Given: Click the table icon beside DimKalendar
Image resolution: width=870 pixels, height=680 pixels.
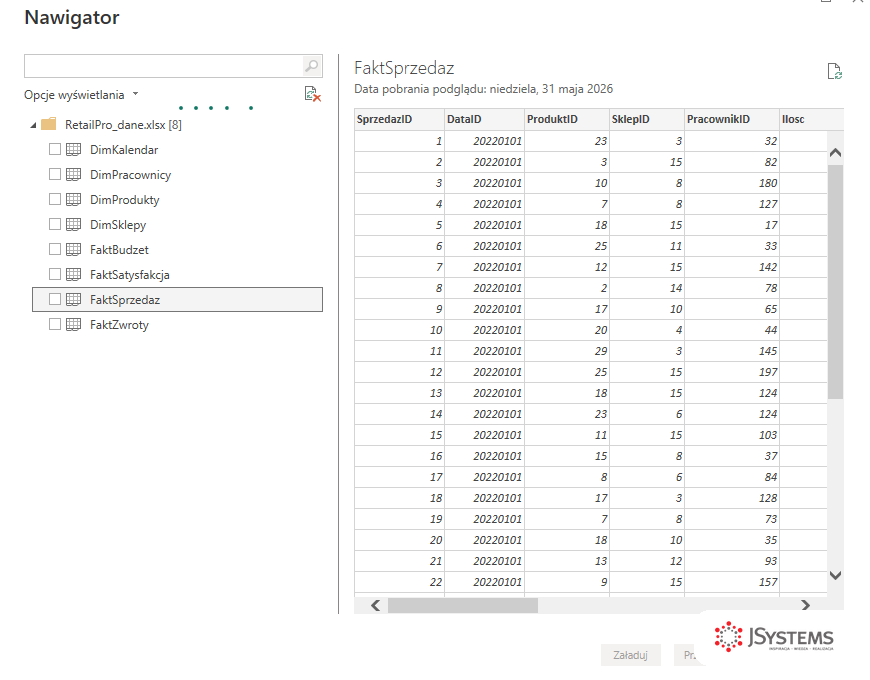Looking at the screenshot, I should click(x=73, y=149).
